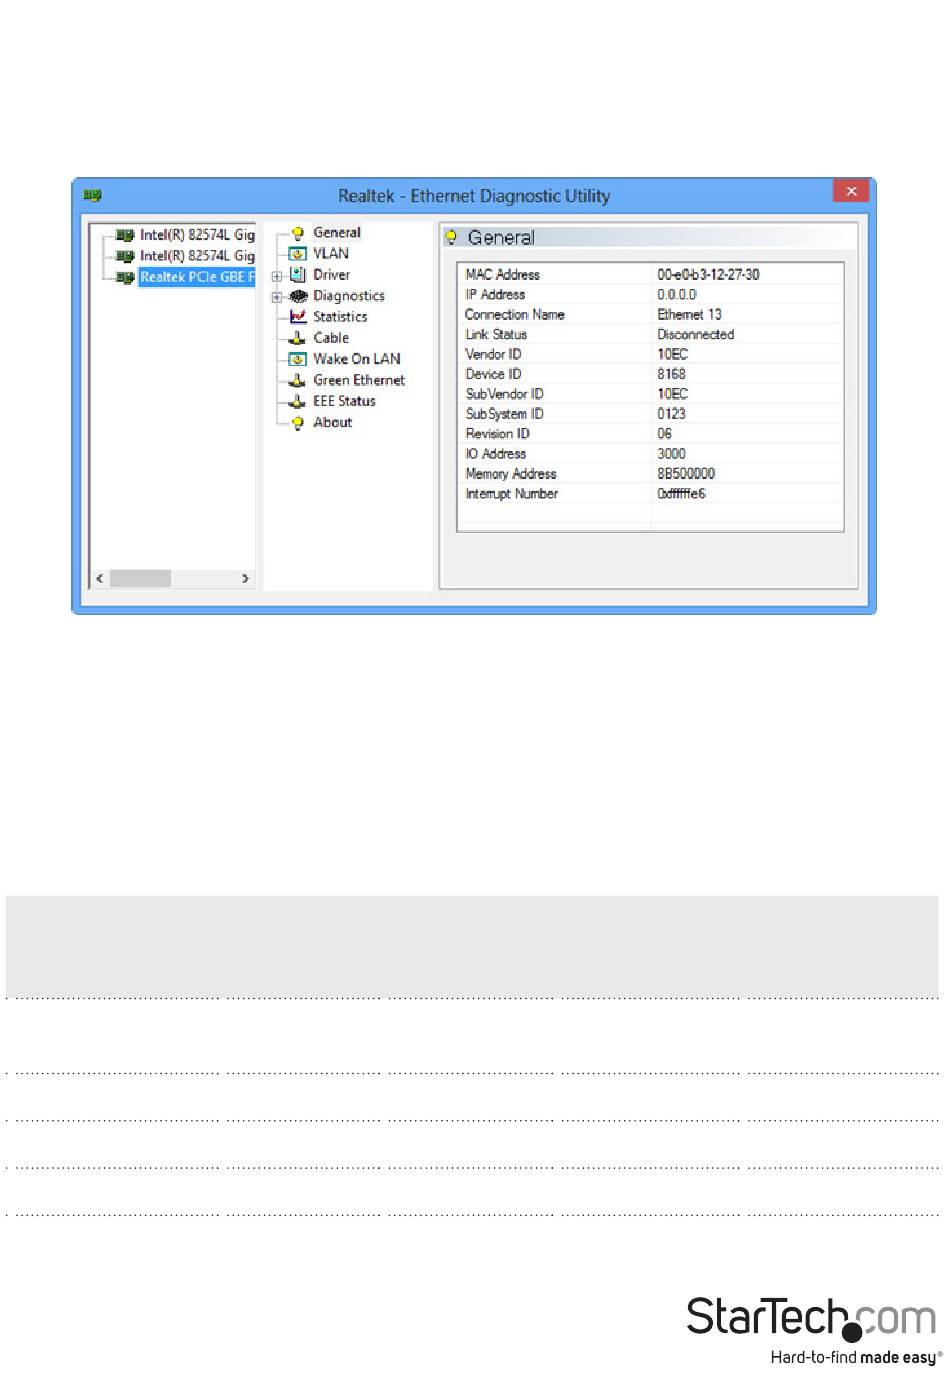Click the adapter list horizontal scrollbar thumb
950x1373 pixels.
coord(140,579)
